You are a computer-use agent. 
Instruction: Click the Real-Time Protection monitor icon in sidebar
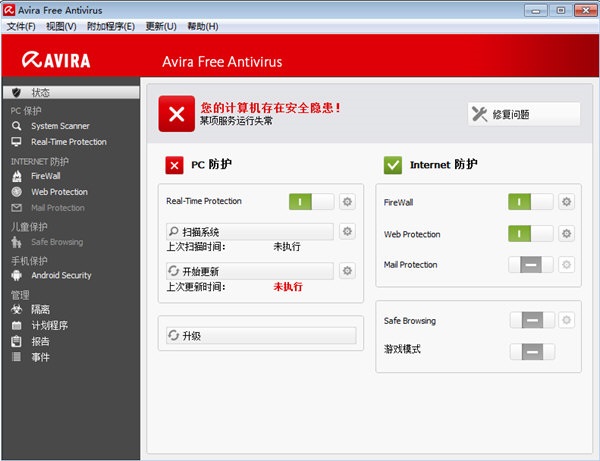16,142
